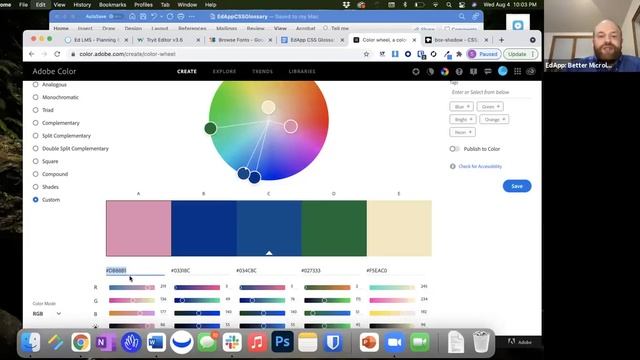Open Word from the dock
640x360 pixels.
156,342
